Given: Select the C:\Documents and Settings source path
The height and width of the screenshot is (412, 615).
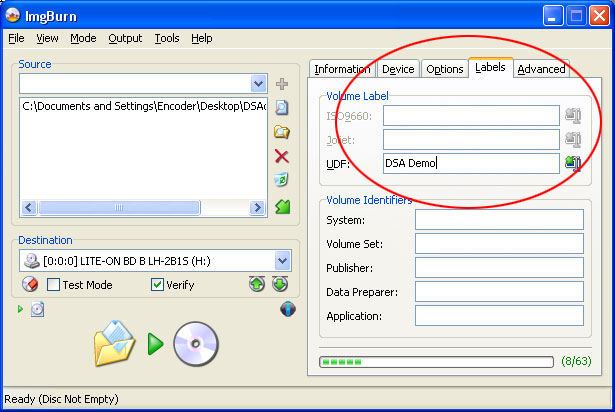Looking at the screenshot, I should click(144, 106).
